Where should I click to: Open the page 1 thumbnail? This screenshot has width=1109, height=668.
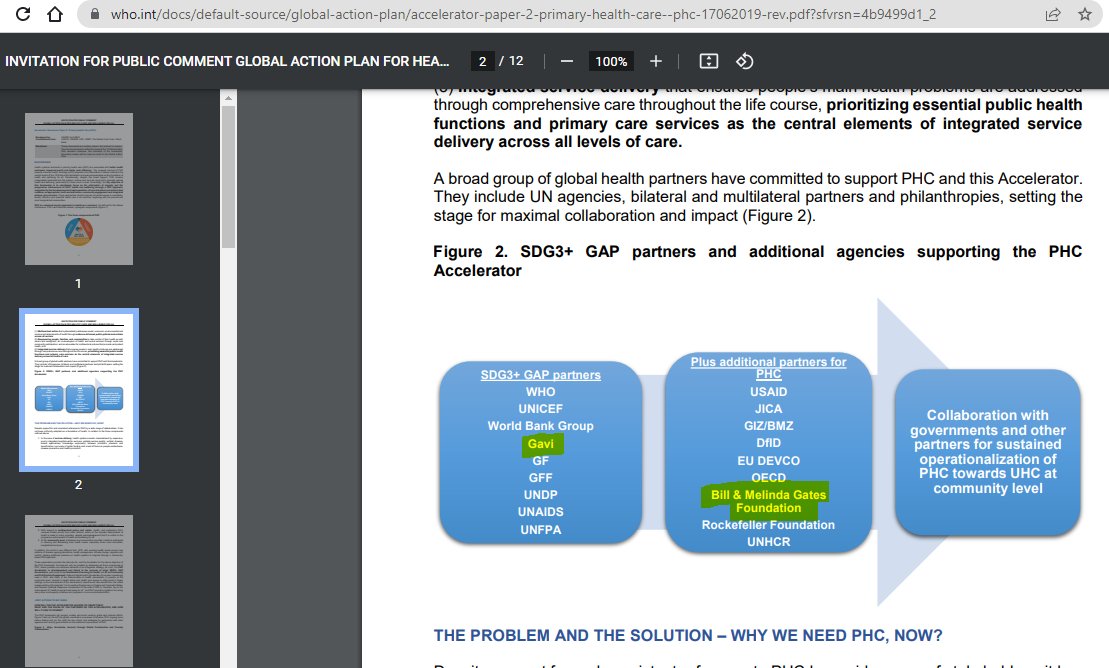click(x=79, y=189)
